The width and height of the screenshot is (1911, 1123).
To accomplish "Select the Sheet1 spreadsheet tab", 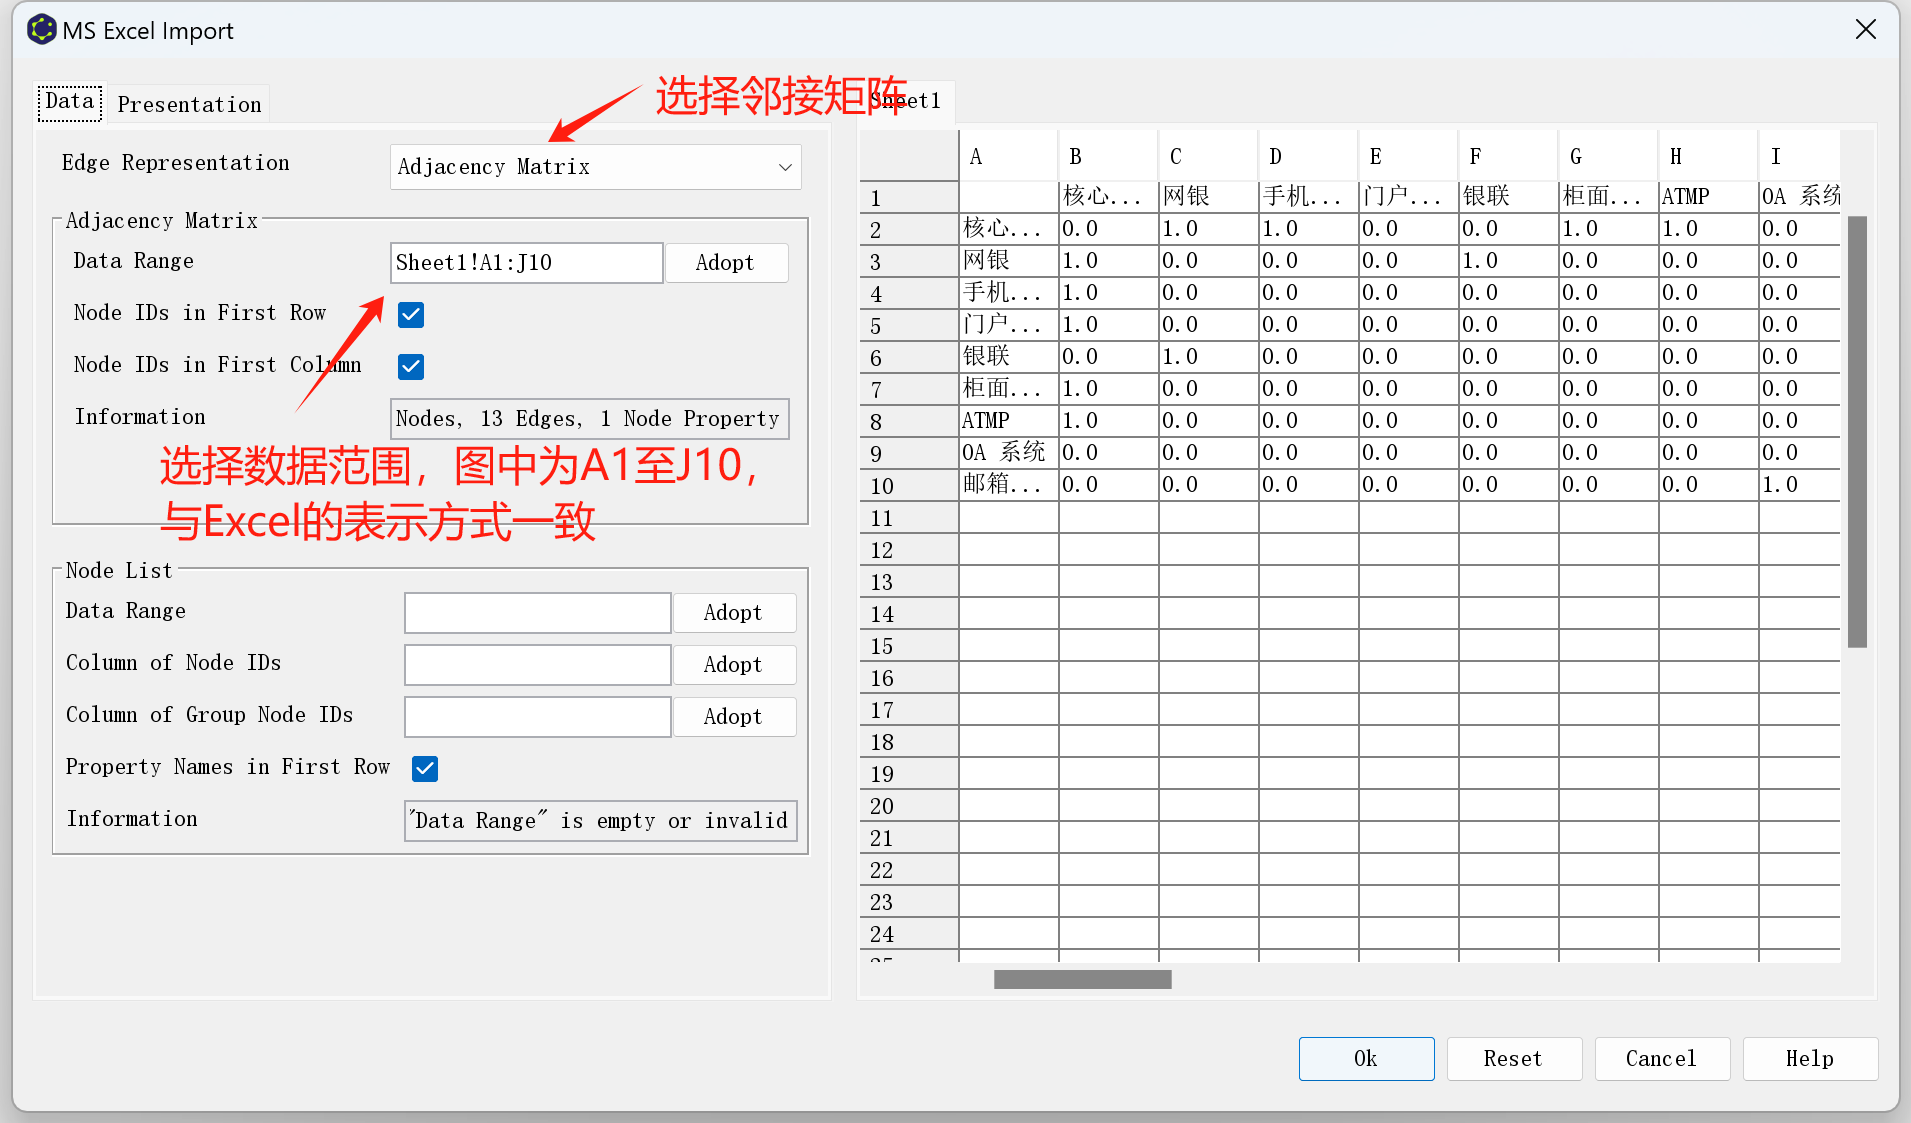I will [x=908, y=101].
